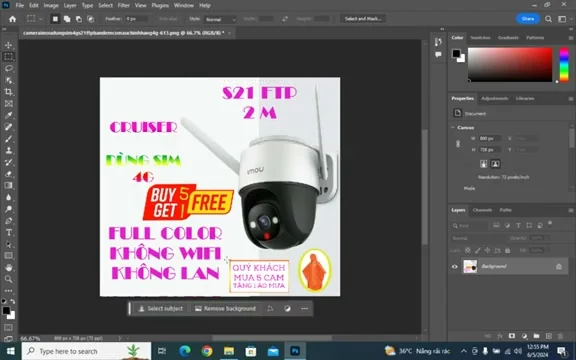Hide the Background layer with eye icon
576x360 pixels.
pyautogui.click(x=455, y=267)
